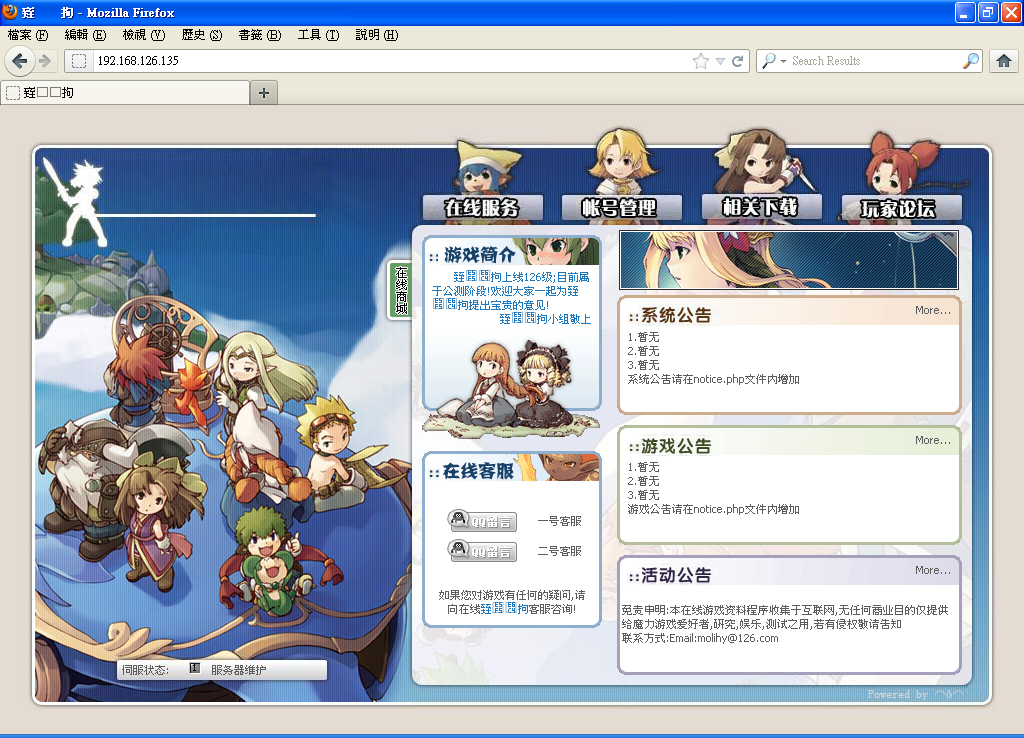Image resolution: width=1024 pixels, height=738 pixels.
Task: Click the site identity icon in address bar
Action: click(x=79, y=61)
